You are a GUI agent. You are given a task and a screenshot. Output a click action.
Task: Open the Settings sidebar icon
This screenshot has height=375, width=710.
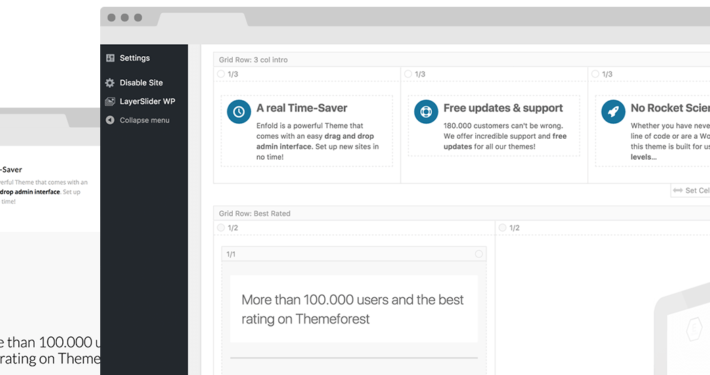coord(110,58)
